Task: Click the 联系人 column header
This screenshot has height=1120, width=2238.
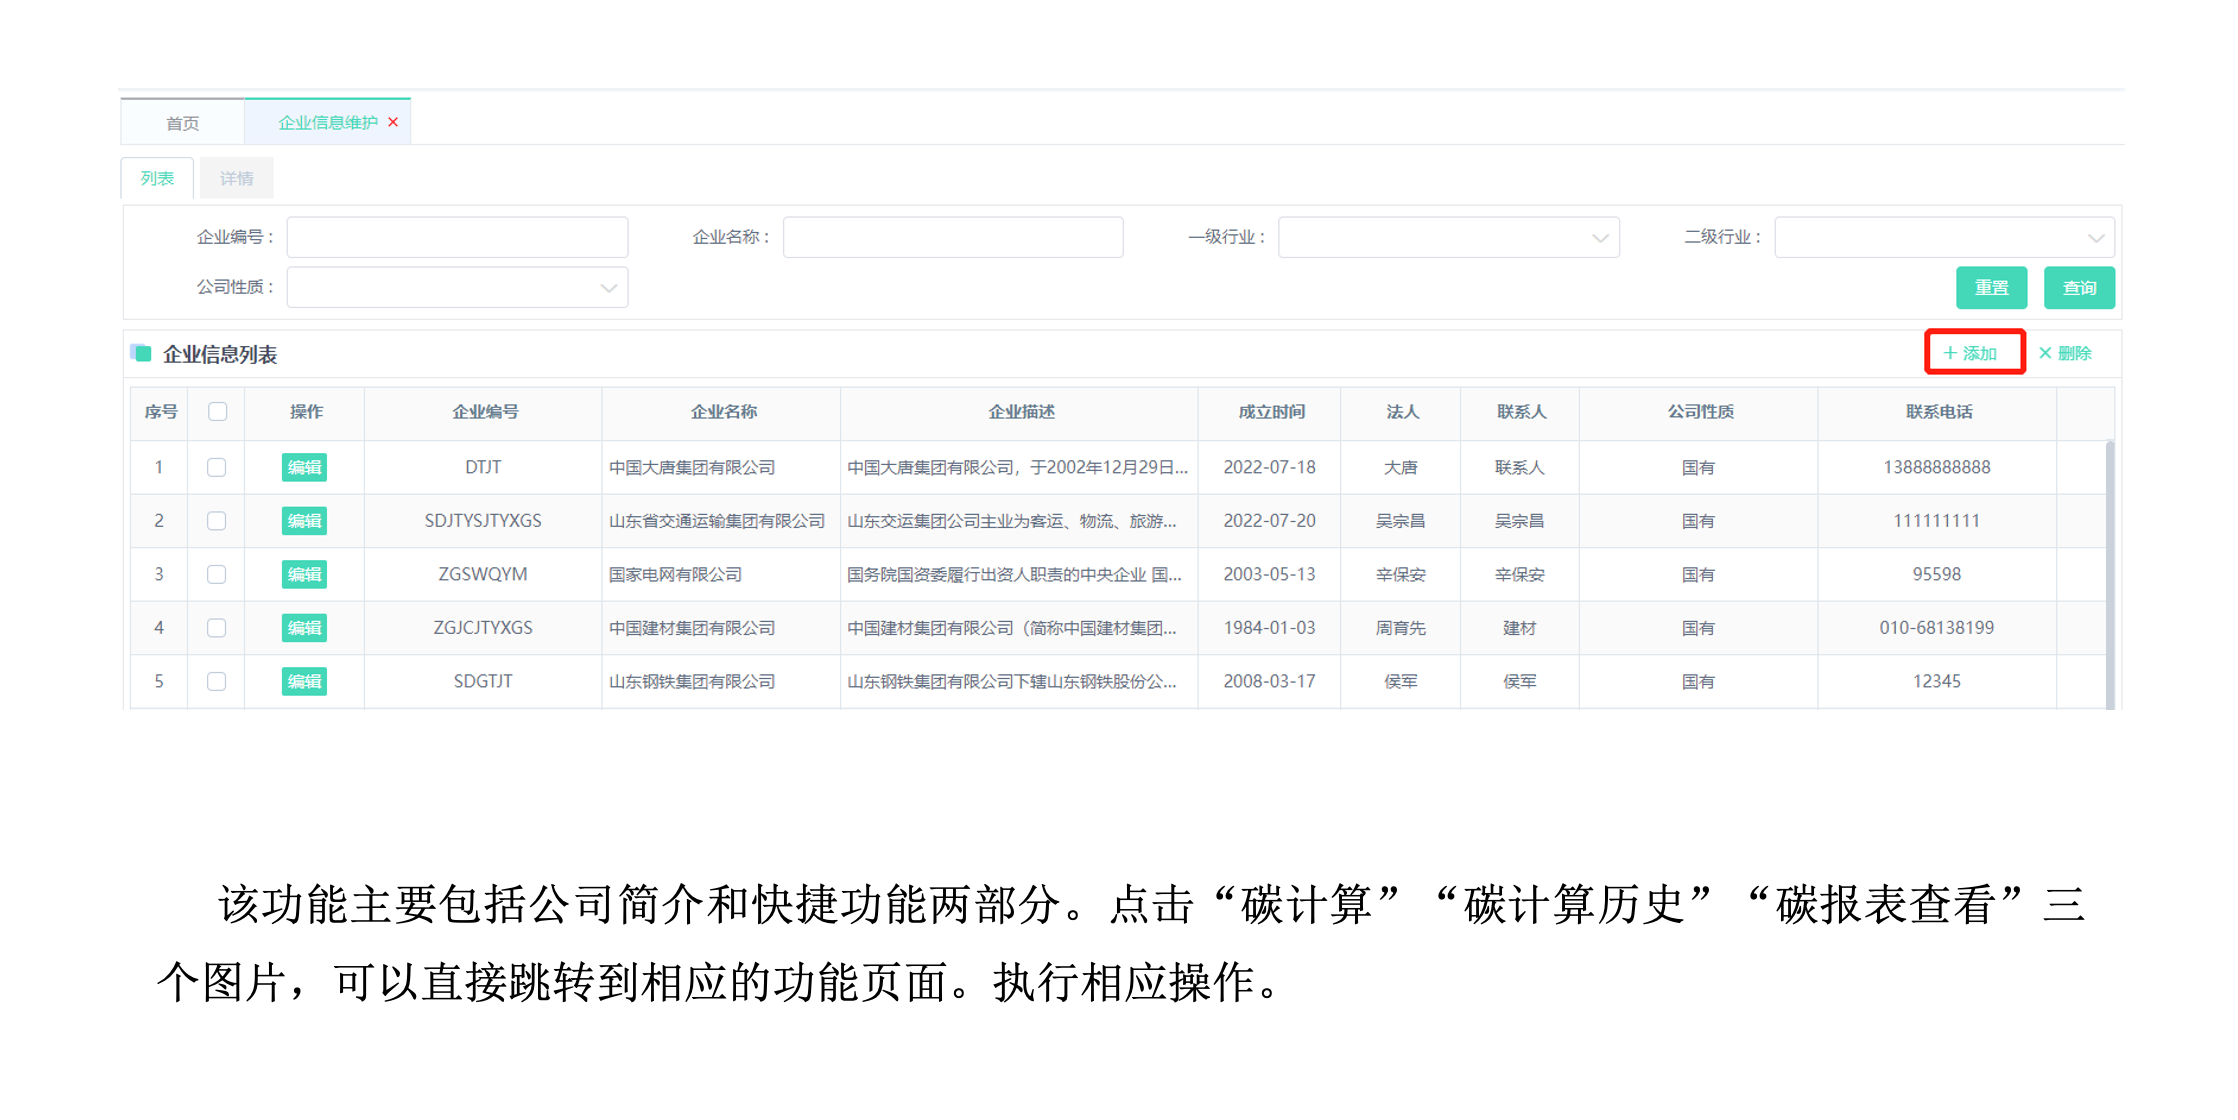Action: point(1520,411)
